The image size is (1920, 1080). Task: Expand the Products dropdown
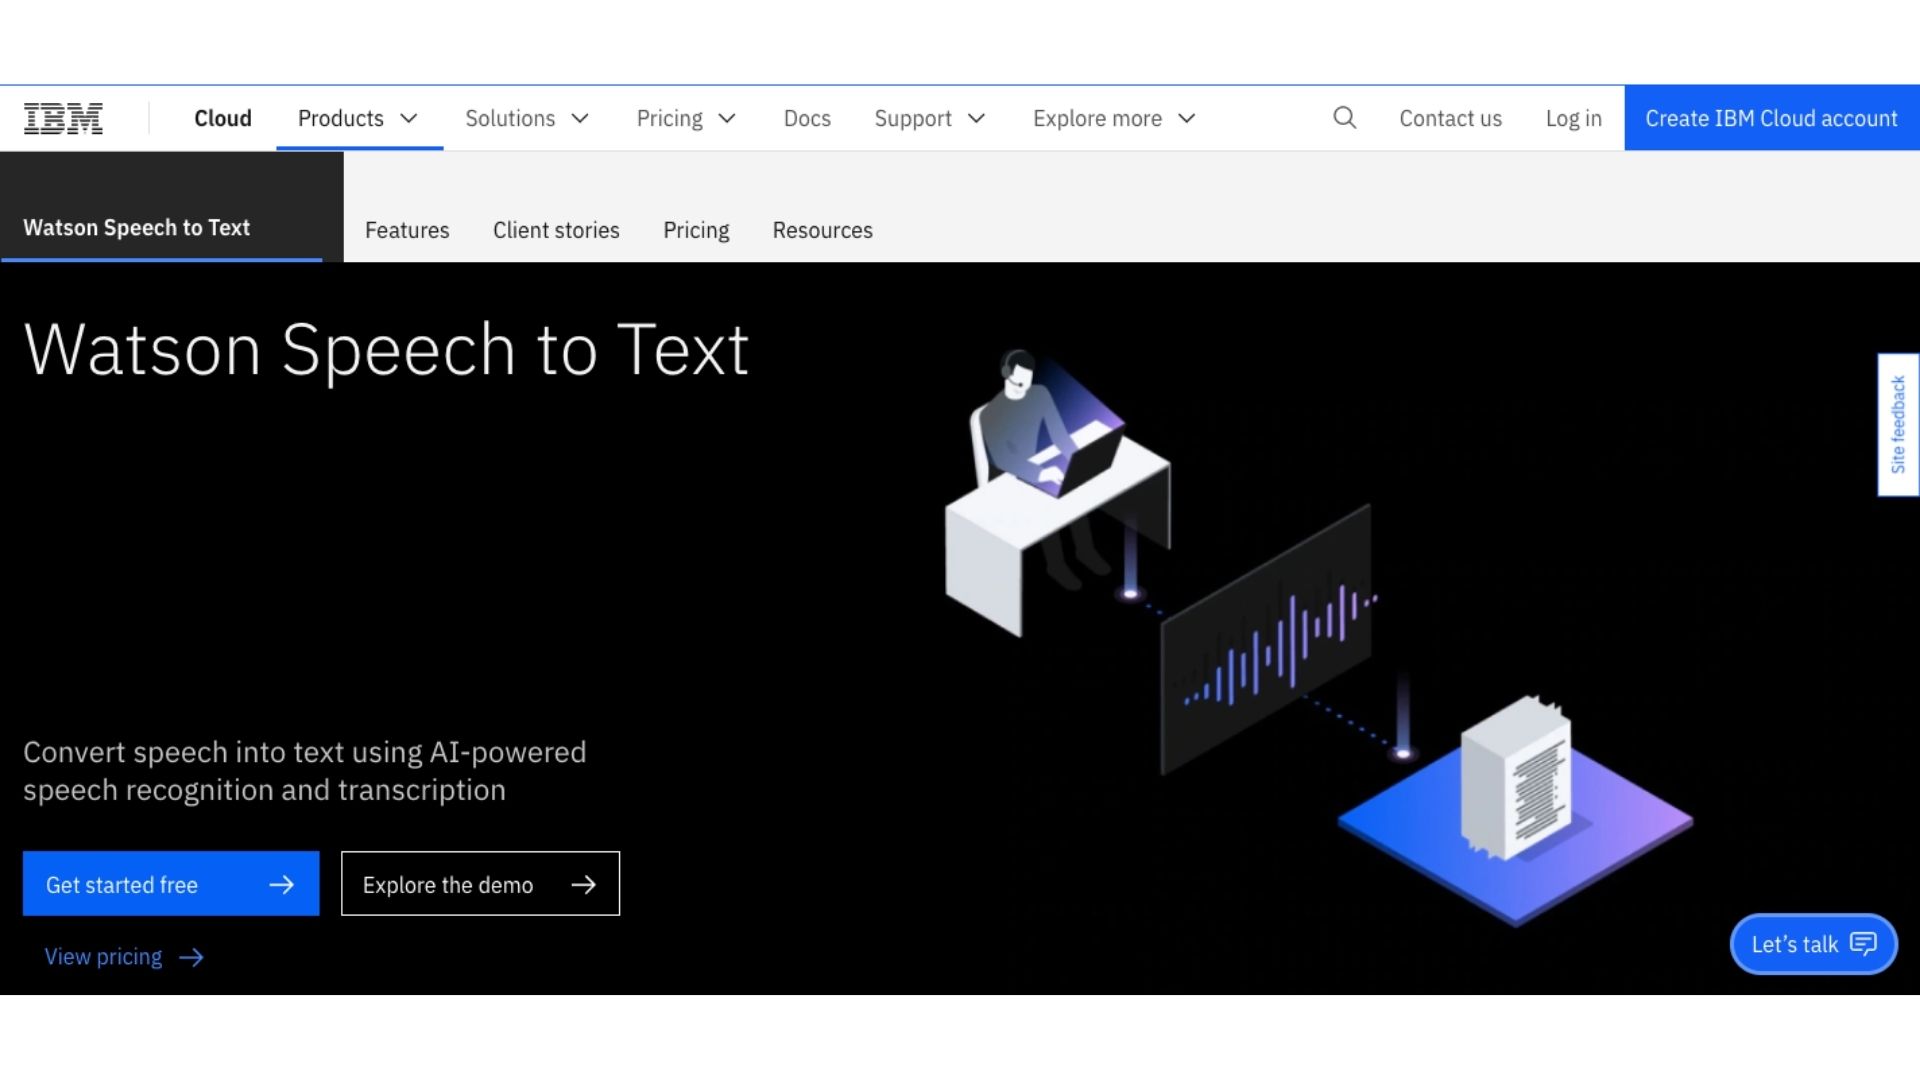click(358, 118)
